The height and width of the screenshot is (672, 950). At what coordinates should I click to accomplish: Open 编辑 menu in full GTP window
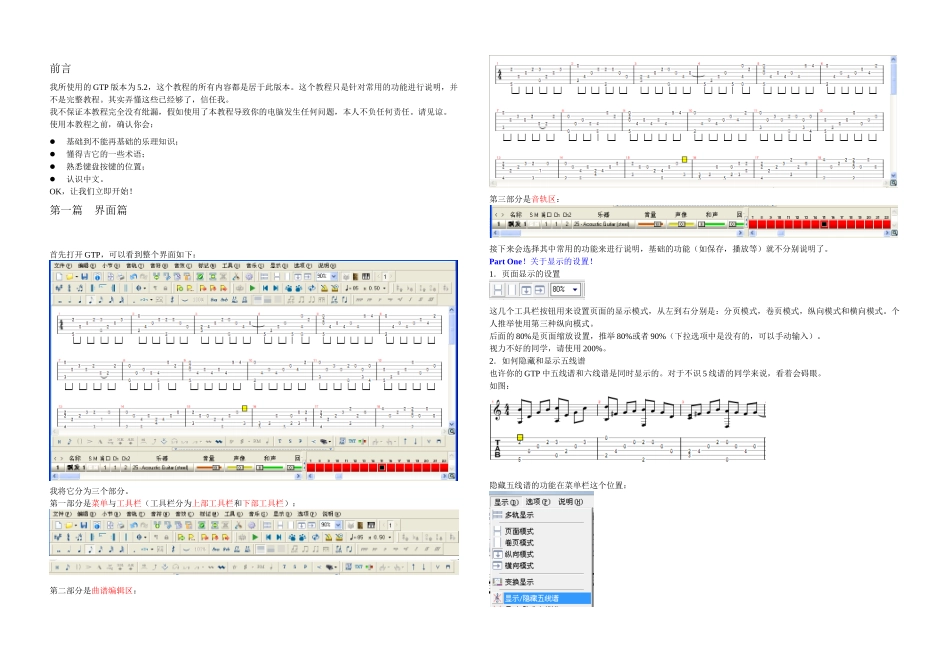click(x=87, y=266)
